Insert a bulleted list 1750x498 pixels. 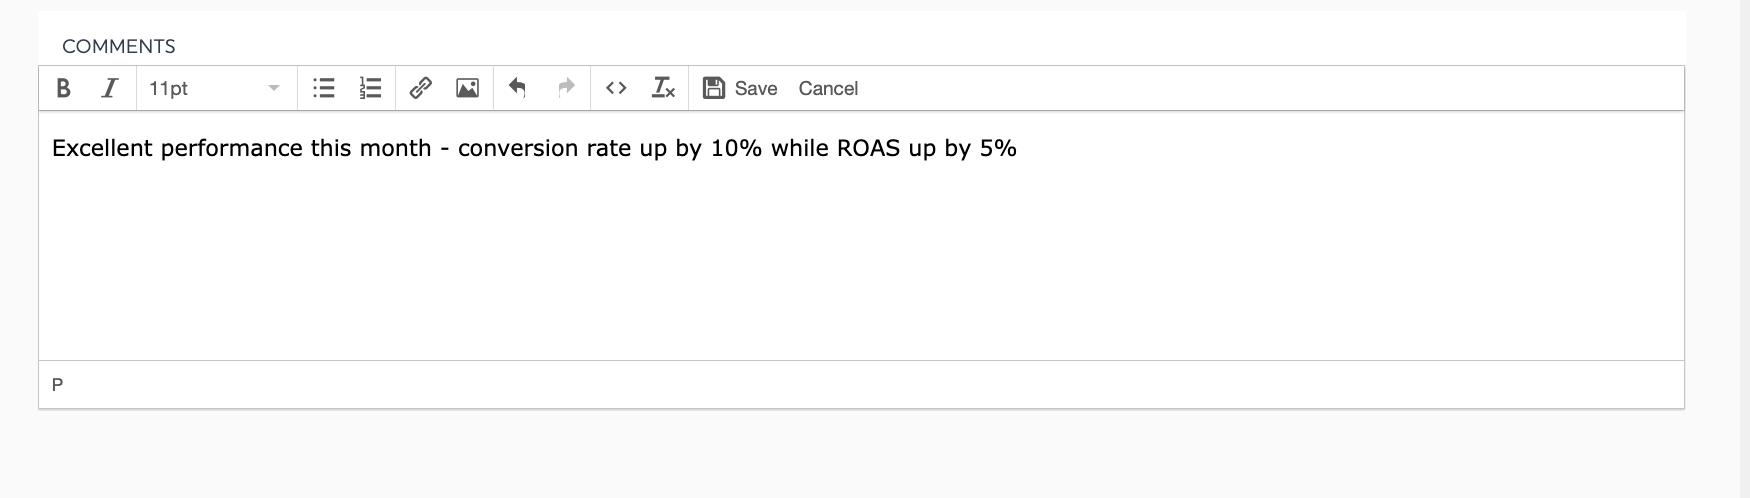click(x=323, y=88)
